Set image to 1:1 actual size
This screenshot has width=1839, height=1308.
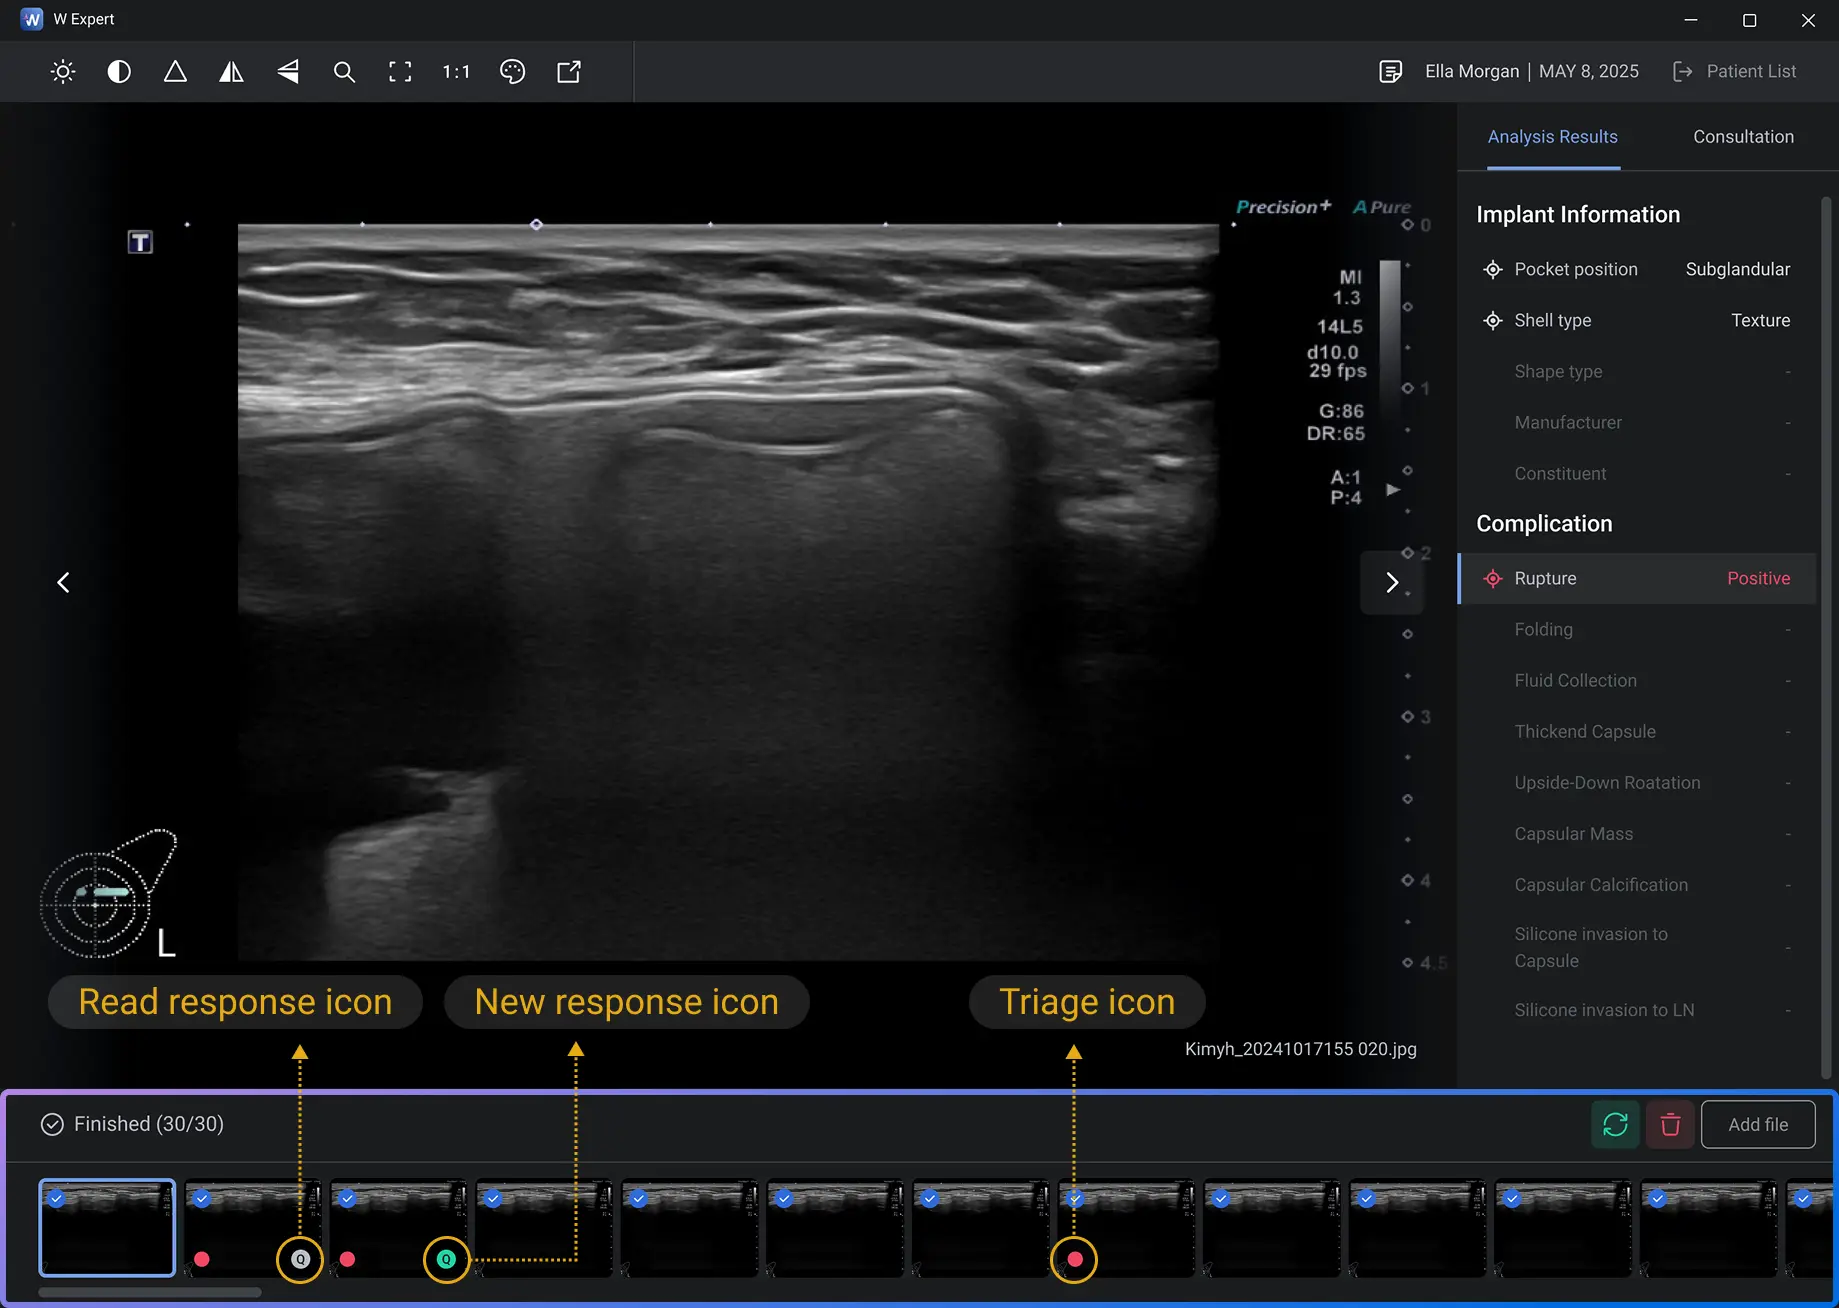click(x=456, y=71)
